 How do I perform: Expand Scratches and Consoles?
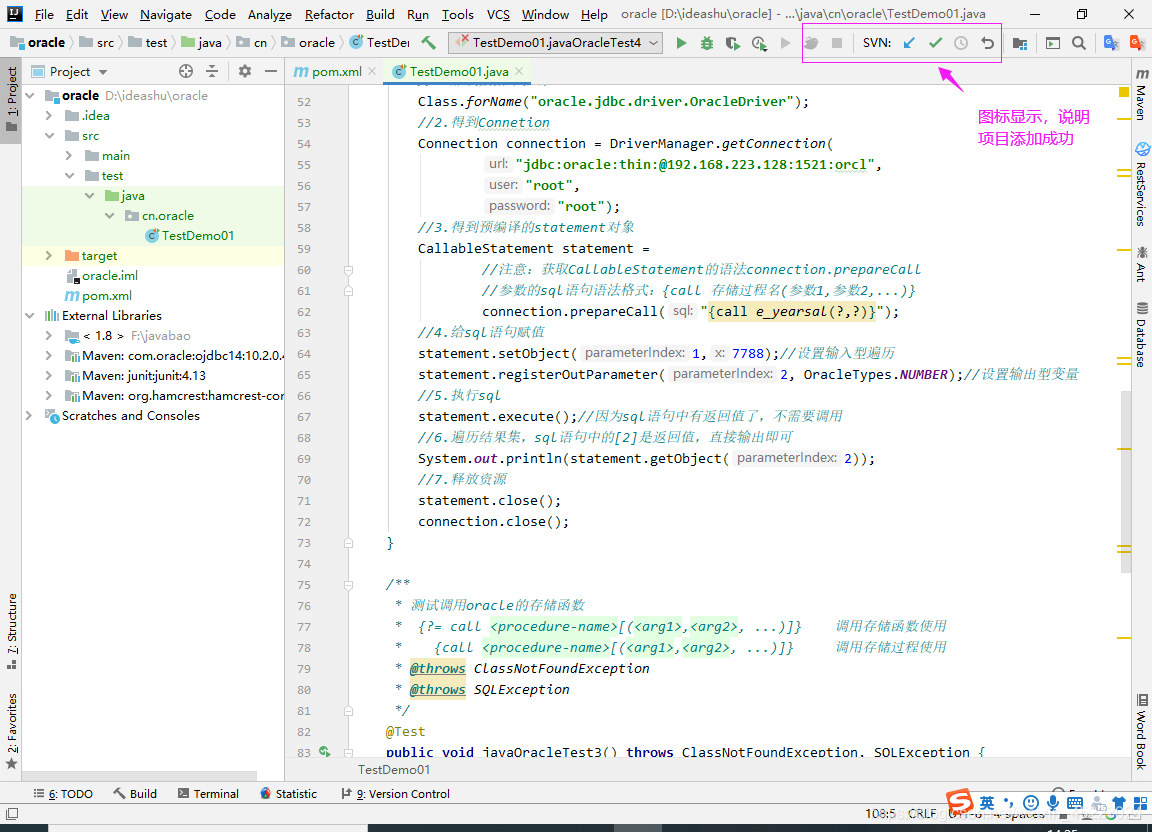pyautogui.click(x=30, y=415)
